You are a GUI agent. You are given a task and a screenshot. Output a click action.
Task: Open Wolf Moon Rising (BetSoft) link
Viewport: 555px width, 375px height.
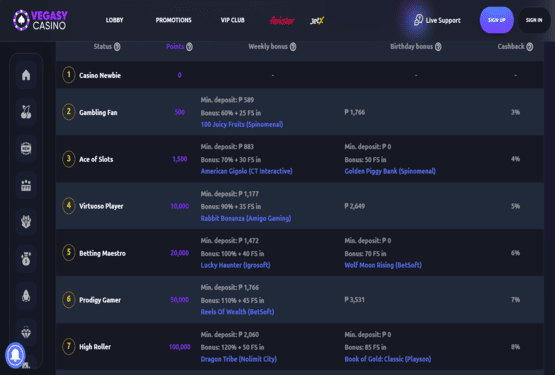383,265
